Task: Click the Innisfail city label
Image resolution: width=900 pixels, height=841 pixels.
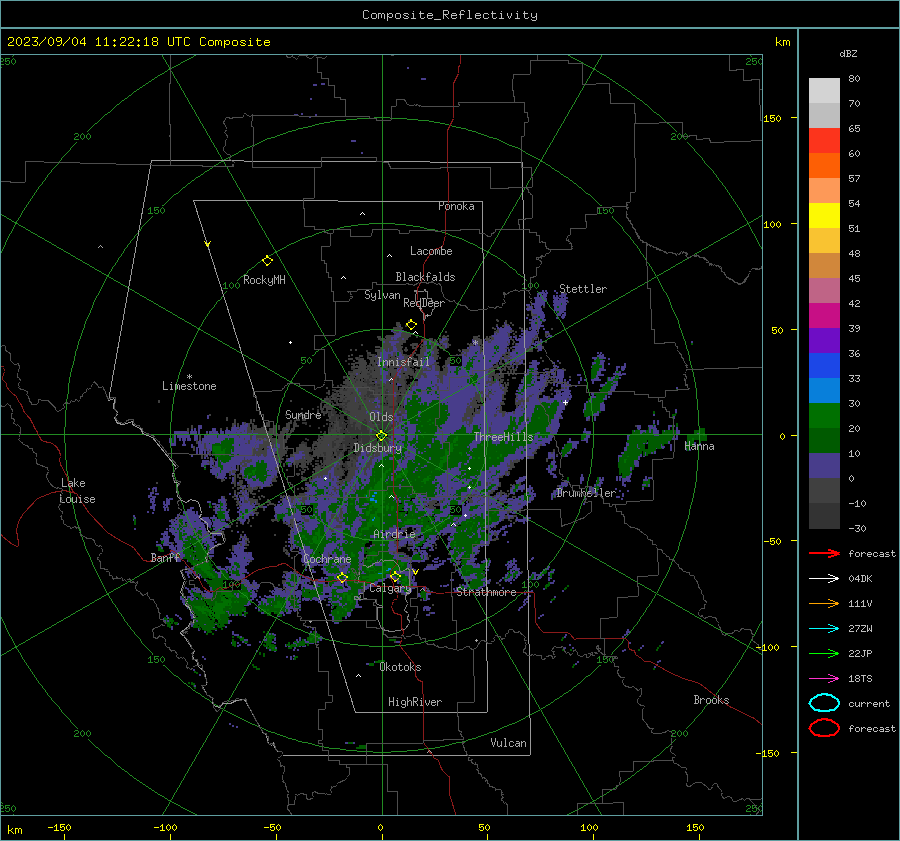Action: point(403,362)
